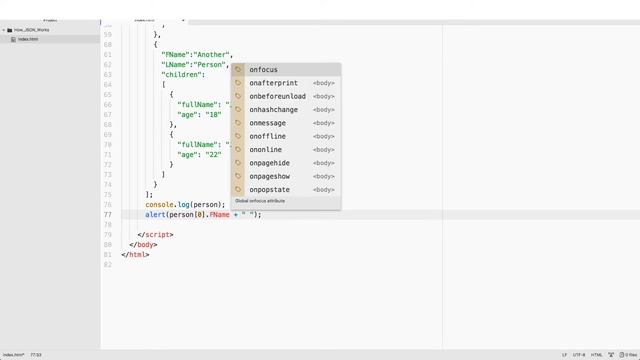The height and width of the screenshot is (360, 640).
Task: Click tag icon beside onfocus
Action: click(x=238, y=69)
